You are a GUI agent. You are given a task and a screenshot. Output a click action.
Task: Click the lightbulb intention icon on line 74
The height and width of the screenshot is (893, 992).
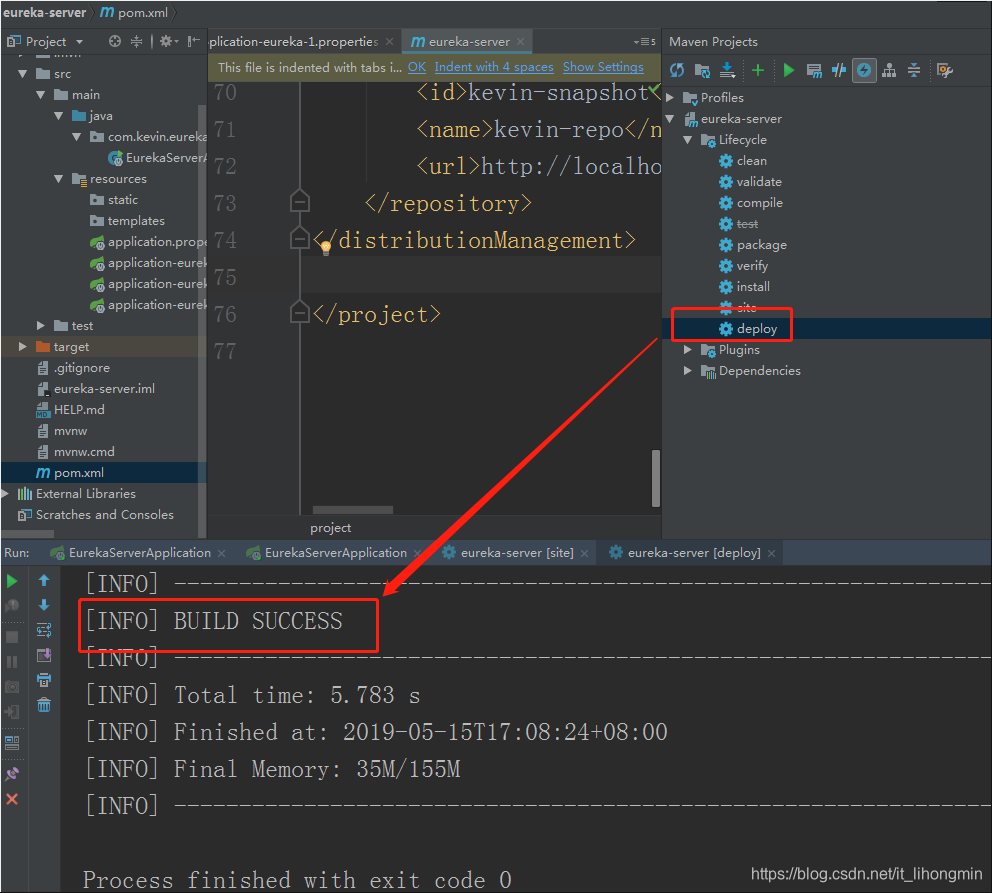click(x=325, y=248)
